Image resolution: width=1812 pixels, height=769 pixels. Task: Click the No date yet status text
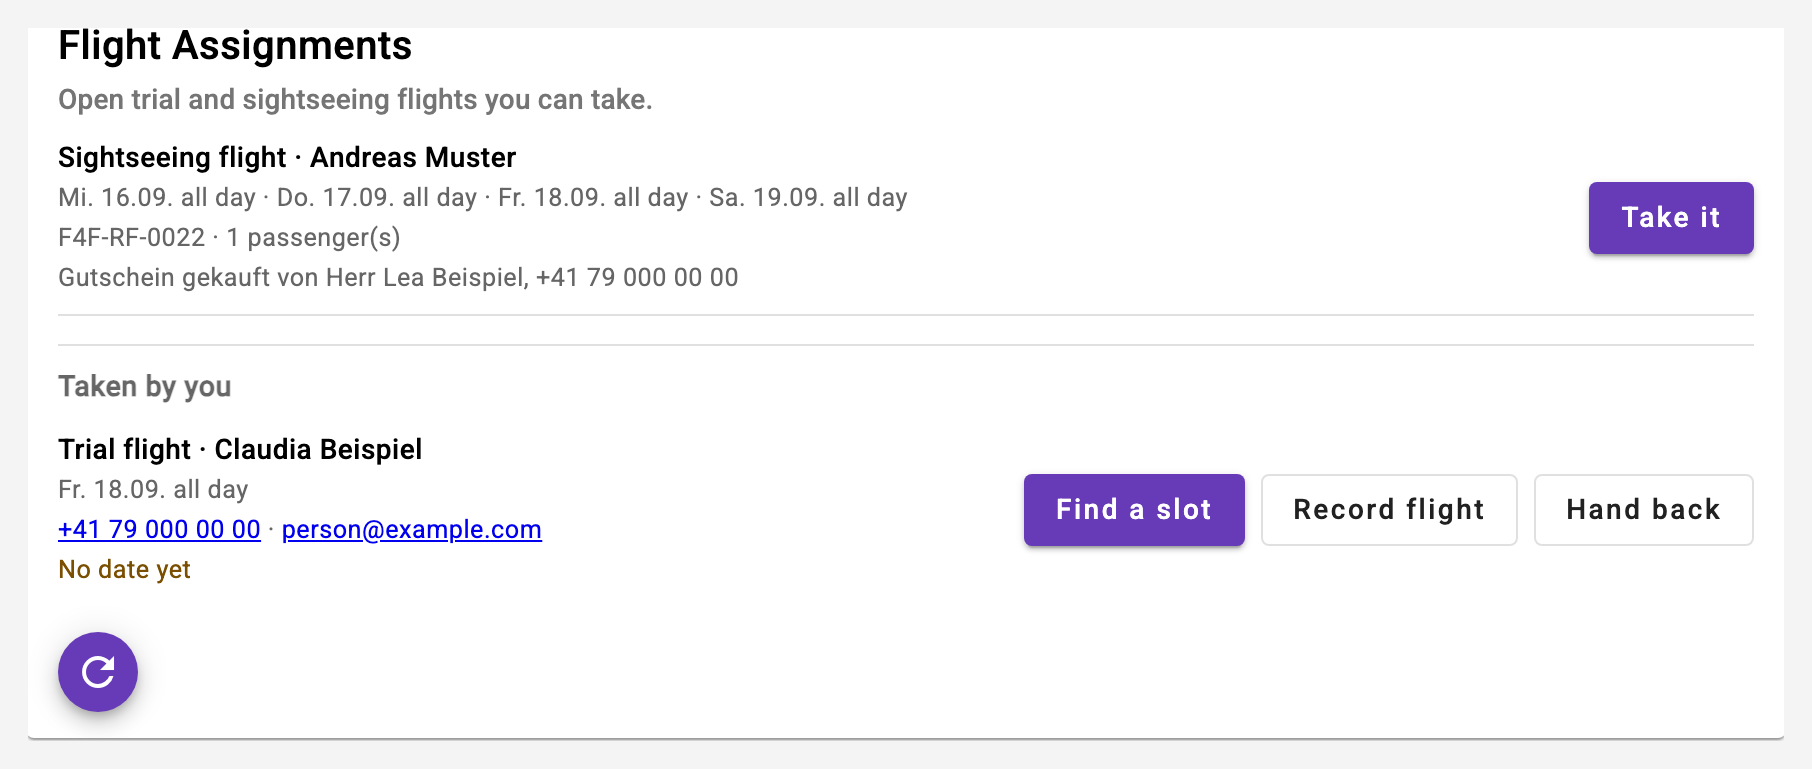(124, 569)
